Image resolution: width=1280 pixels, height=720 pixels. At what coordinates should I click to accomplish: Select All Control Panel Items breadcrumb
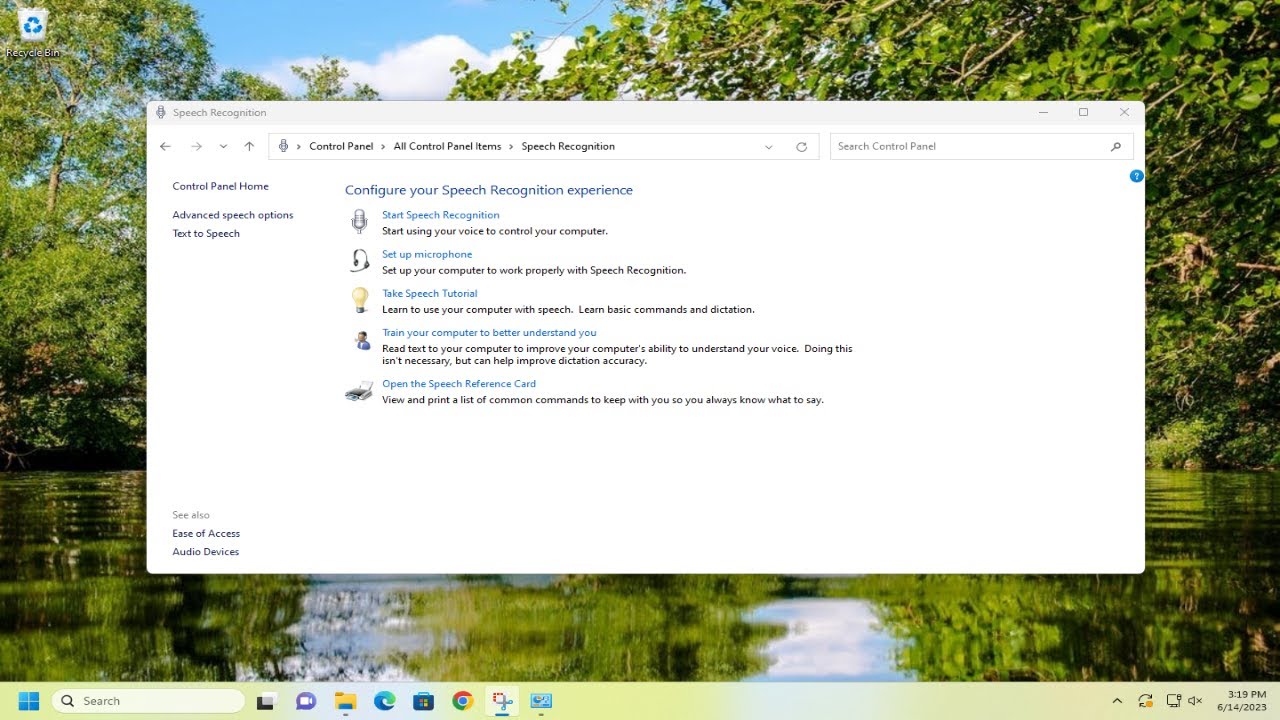[x=447, y=147]
